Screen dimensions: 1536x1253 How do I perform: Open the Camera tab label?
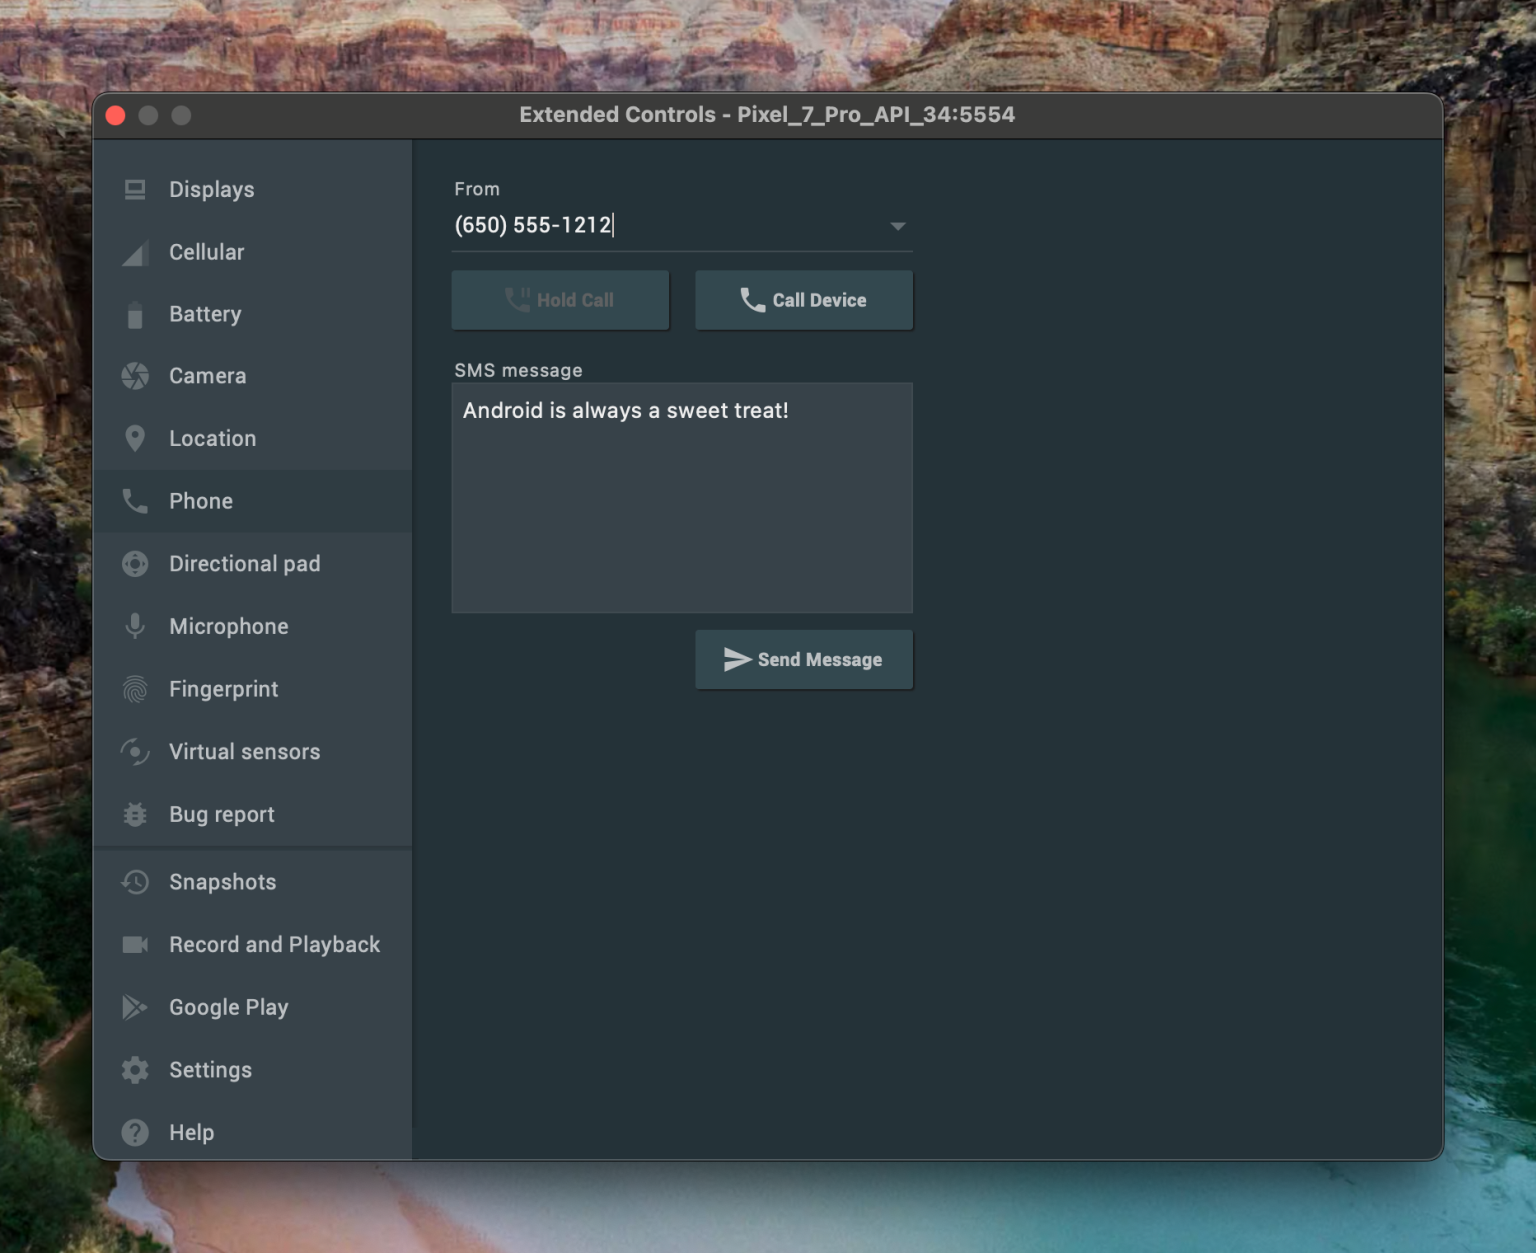pyautogui.click(x=208, y=376)
